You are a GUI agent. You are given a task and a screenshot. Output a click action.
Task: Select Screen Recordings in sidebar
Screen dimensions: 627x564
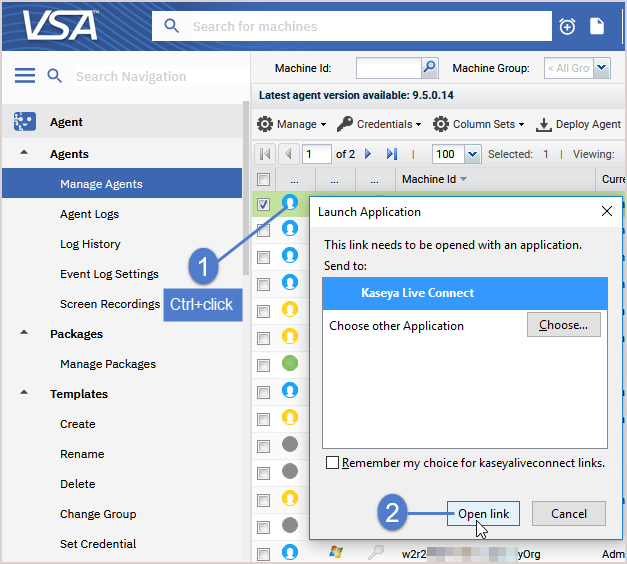click(109, 304)
